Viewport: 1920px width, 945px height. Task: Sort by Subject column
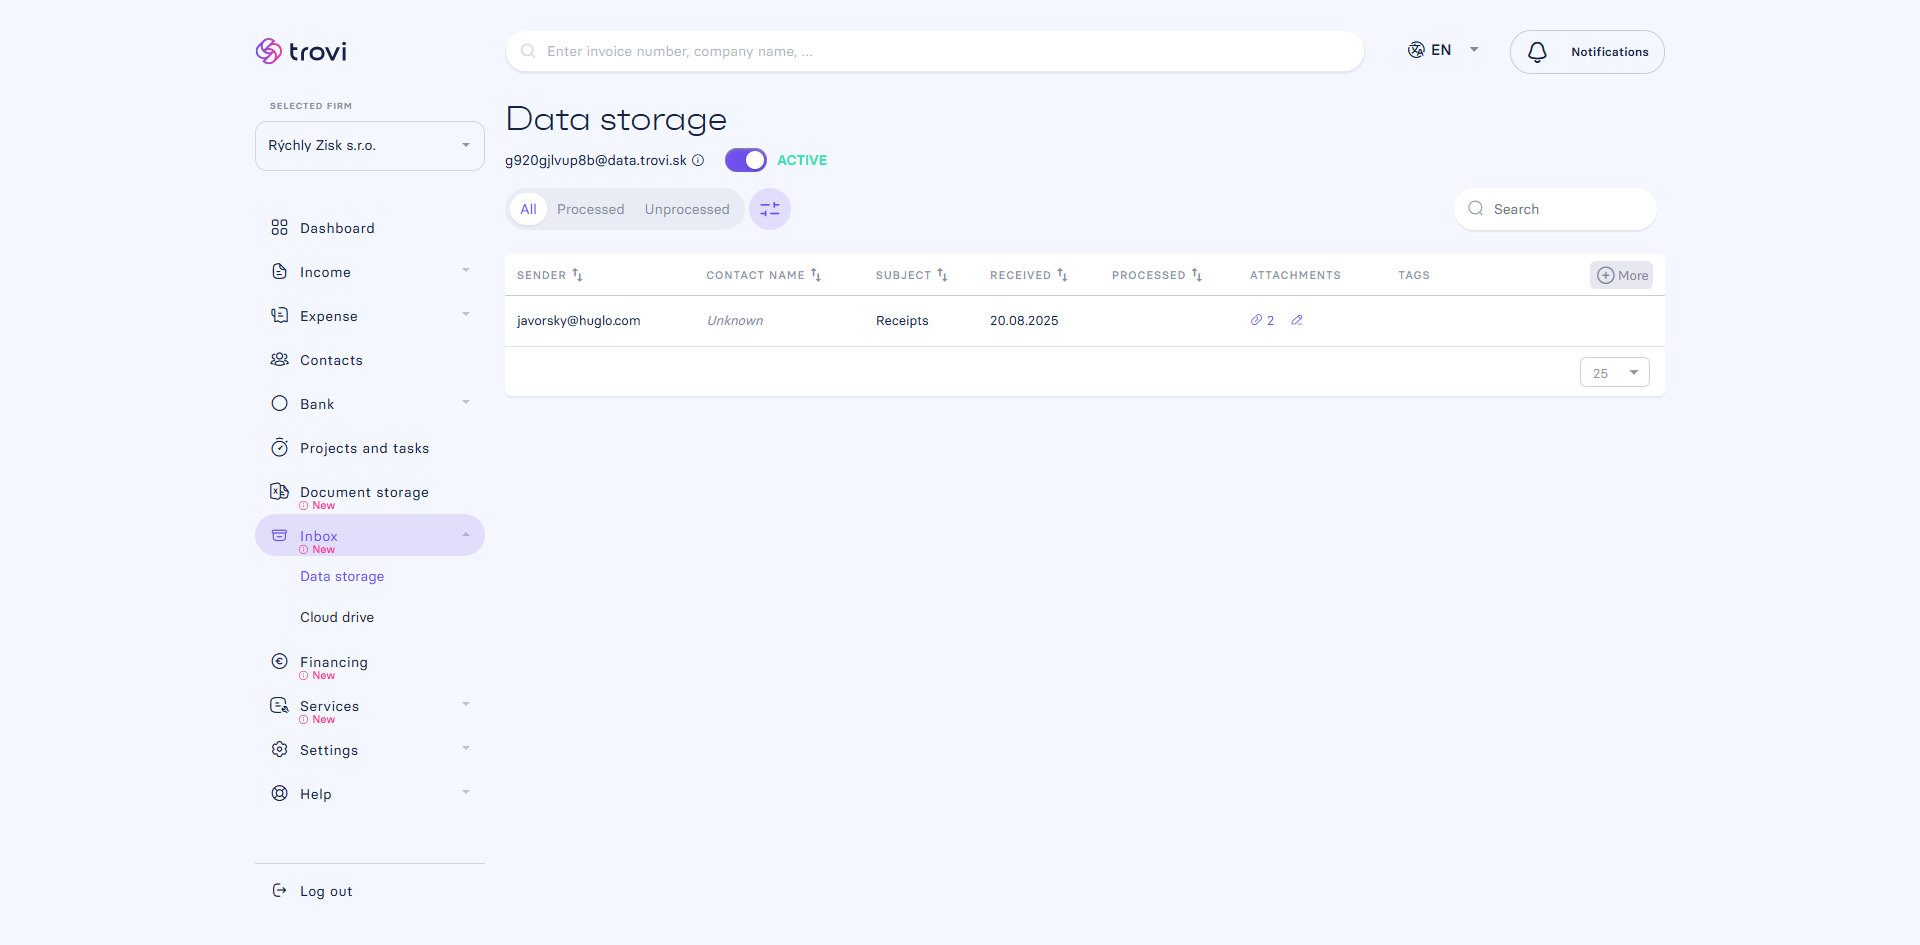click(x=942, y=275)
